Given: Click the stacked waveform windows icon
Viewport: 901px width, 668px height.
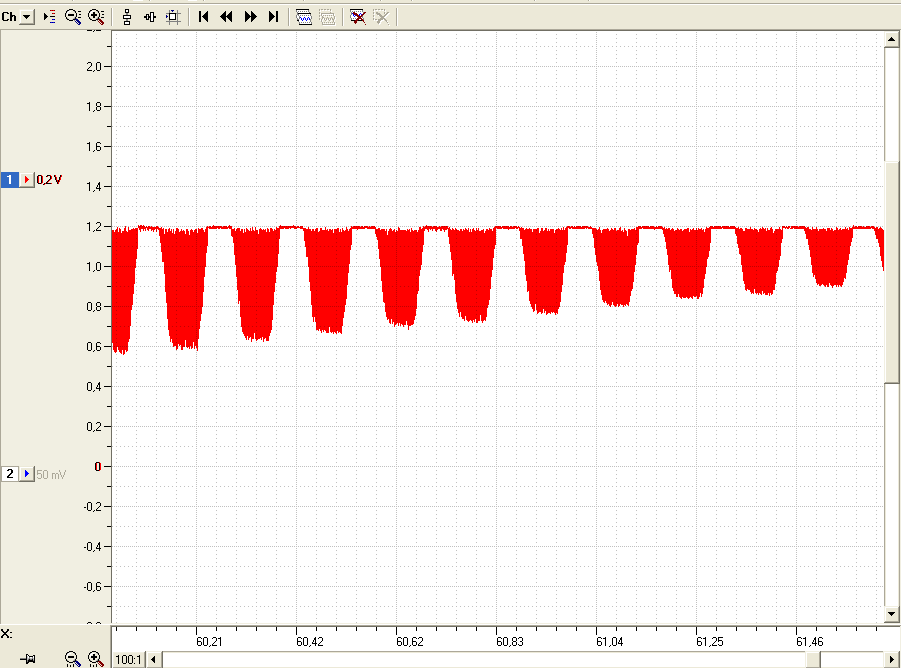Looking at the screenshot, I should pyautogui.click(x=304, y=17).
